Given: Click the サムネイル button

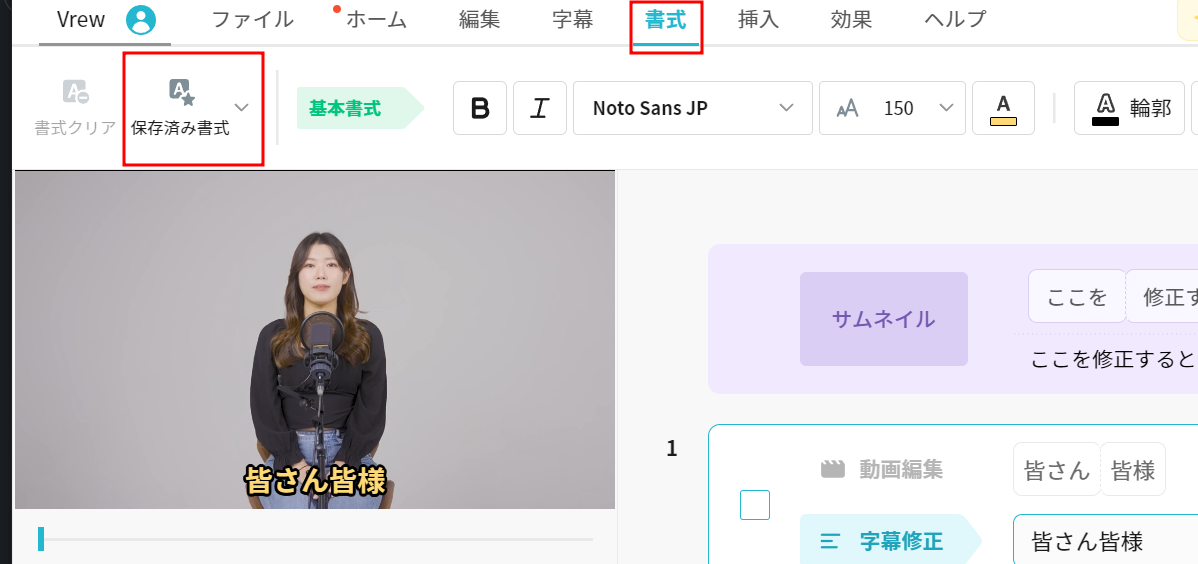Looking at the screenshot, I should 883,319.
